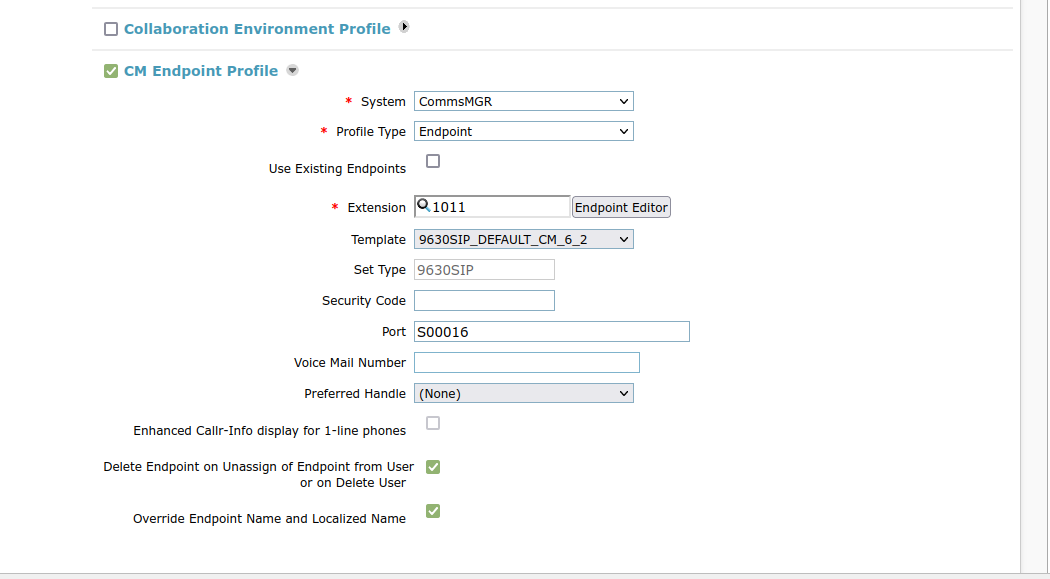Enable the Collaboration Environment Profile checkbox
The image size is (1050, 579).
111,29
